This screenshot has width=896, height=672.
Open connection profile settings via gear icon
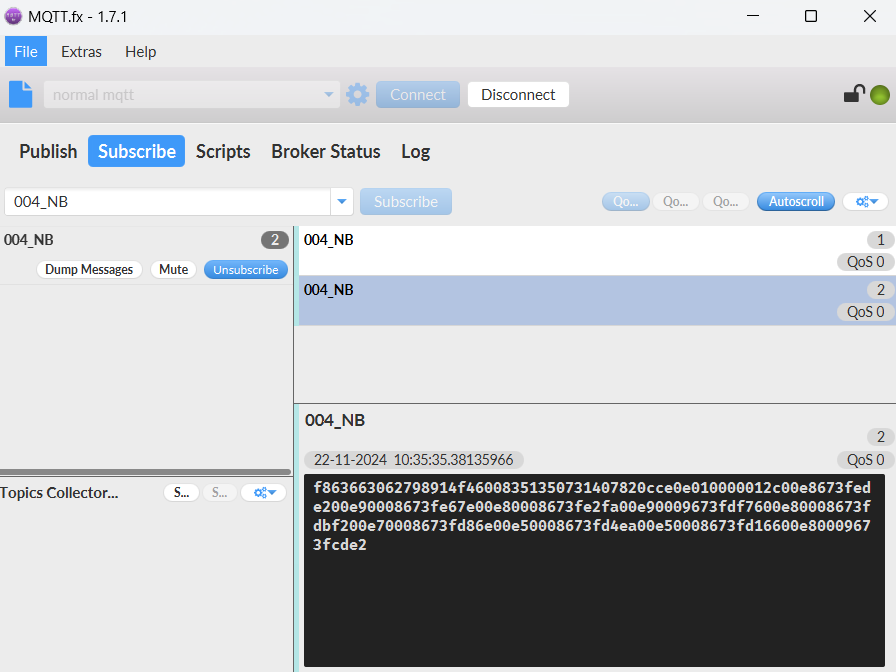pyautogui.click(x=358, y=94)
